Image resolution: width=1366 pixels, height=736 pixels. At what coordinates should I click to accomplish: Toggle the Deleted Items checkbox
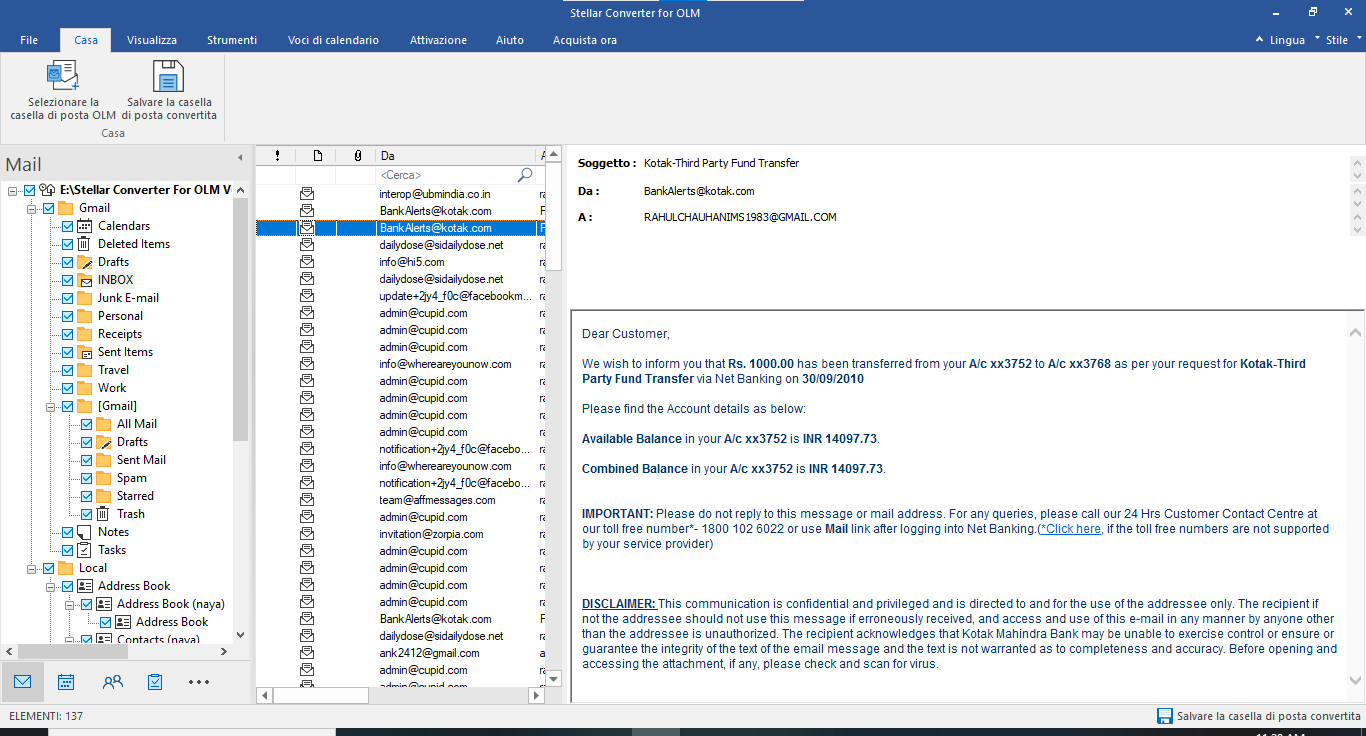pyautogui.click(x=68, y=244)
